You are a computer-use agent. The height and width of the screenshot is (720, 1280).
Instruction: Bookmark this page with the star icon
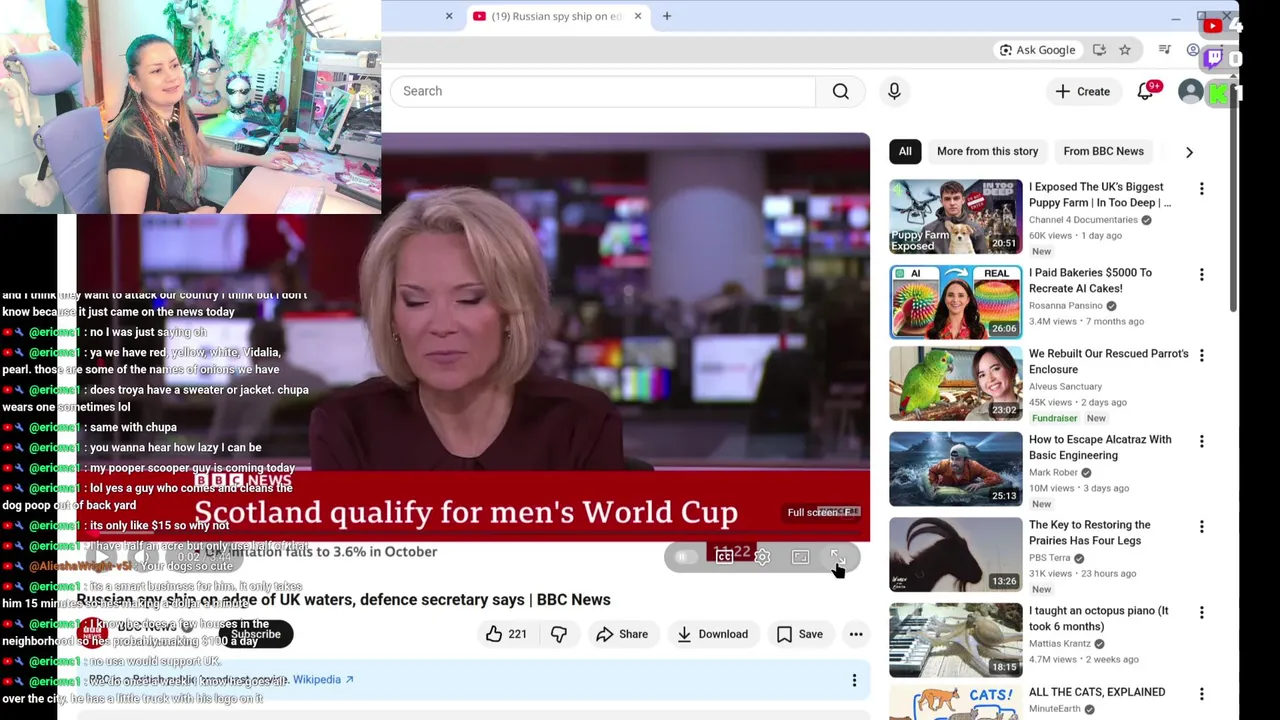coord(1125,50)
